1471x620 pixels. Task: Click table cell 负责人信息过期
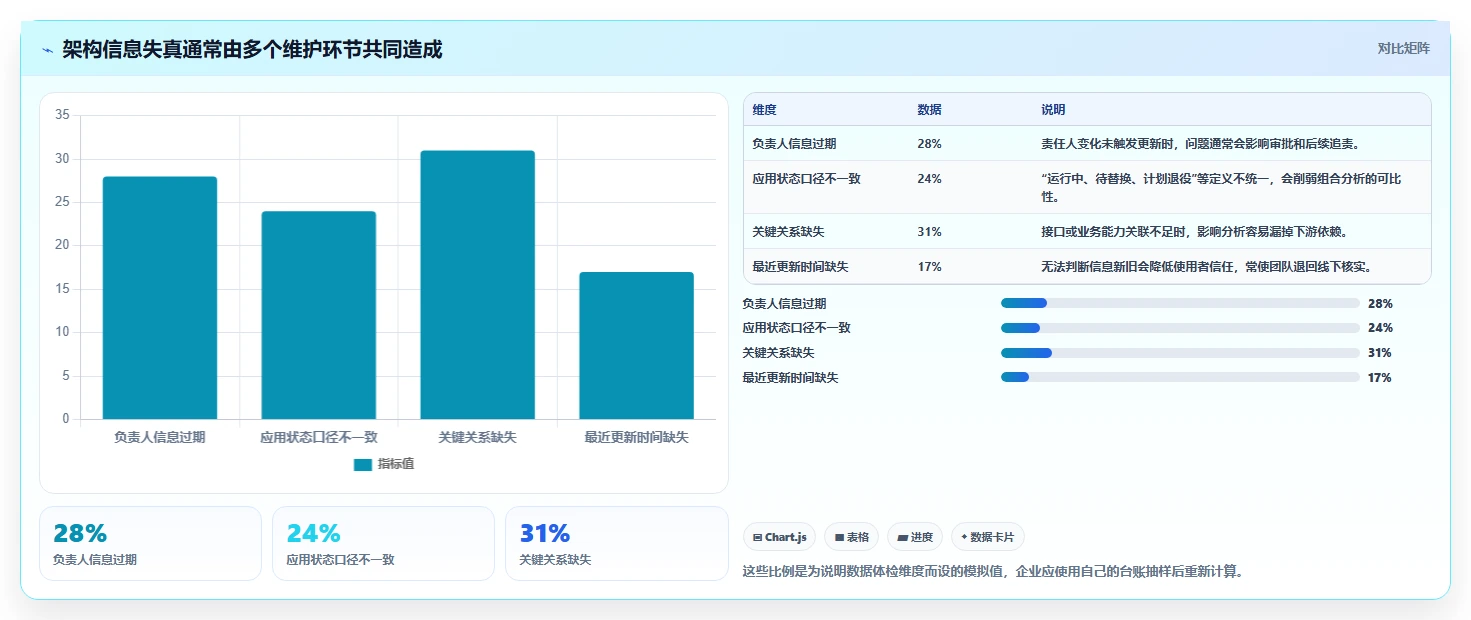click(794, 144)
